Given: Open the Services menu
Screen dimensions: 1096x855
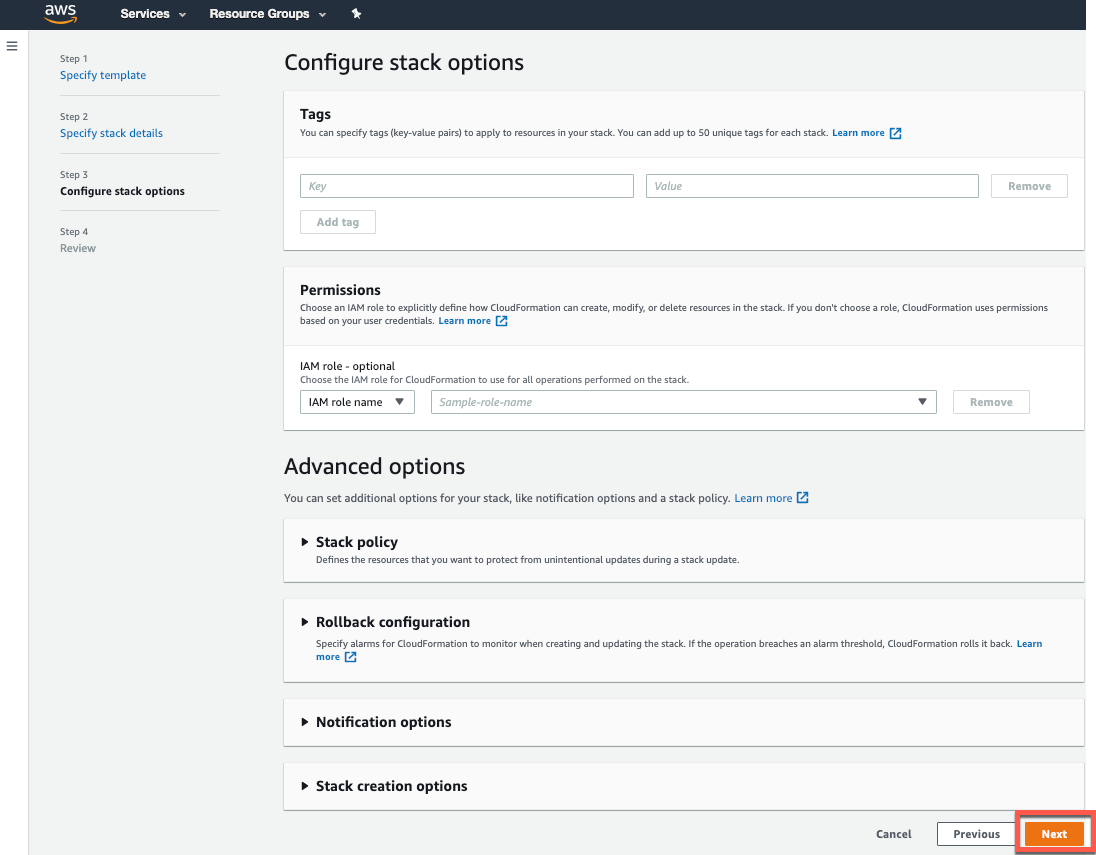Looking at the screenshot, I should [x=153, y=14].
